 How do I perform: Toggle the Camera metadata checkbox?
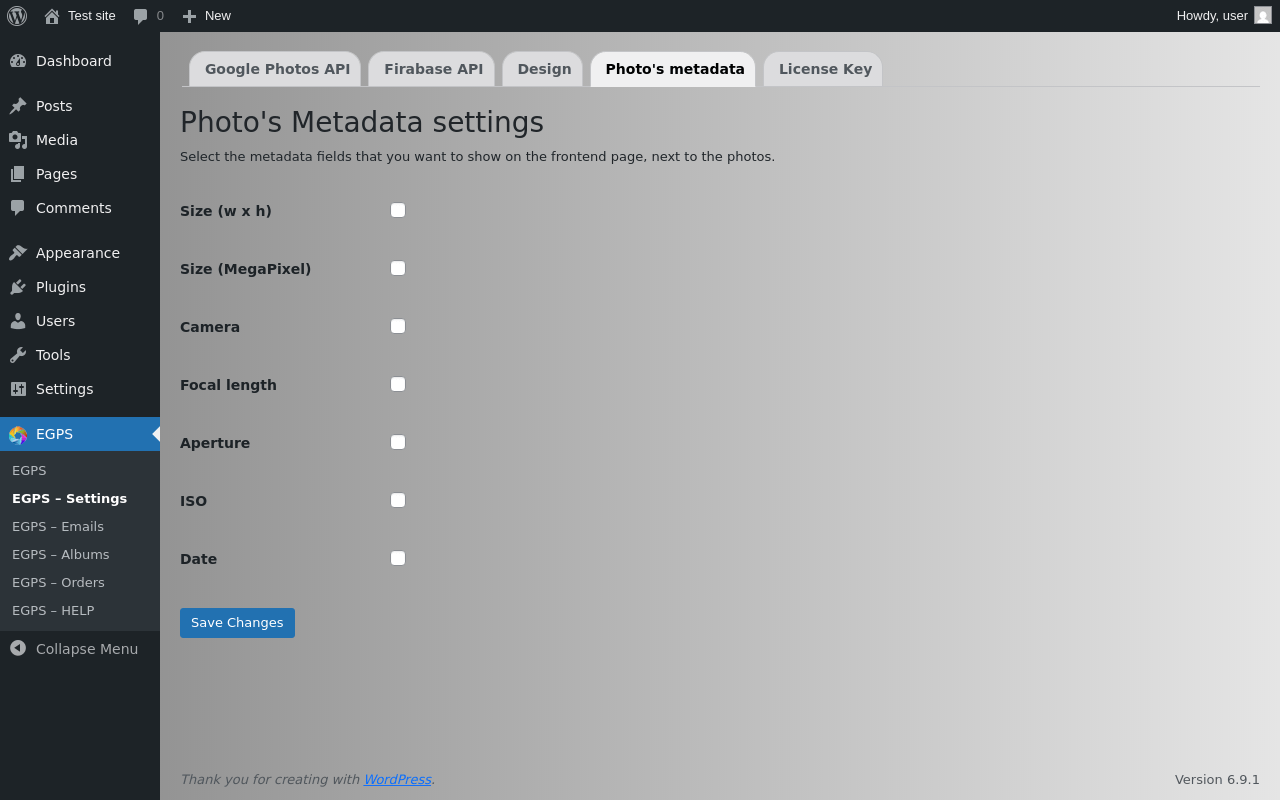(x=398, y=326)
